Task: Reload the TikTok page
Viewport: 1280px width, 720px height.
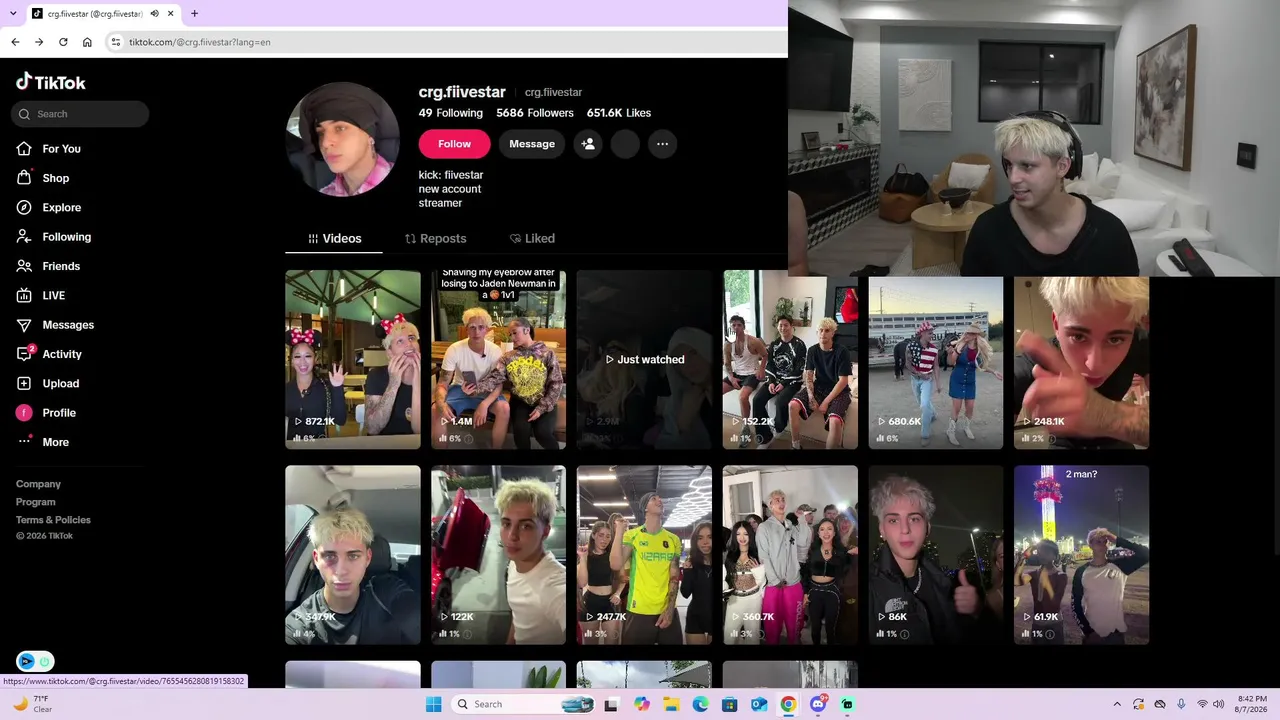Action: pos(63,42)
